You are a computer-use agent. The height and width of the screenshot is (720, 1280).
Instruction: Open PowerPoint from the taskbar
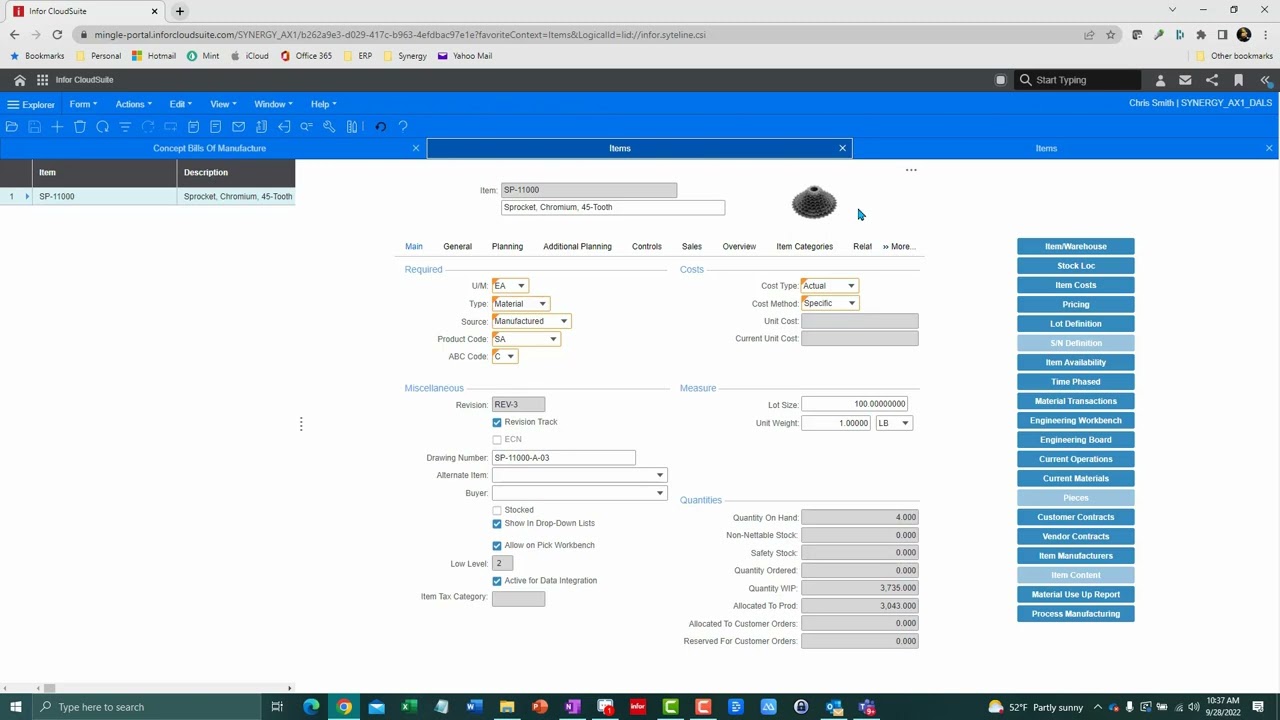[x=540, y=707]
